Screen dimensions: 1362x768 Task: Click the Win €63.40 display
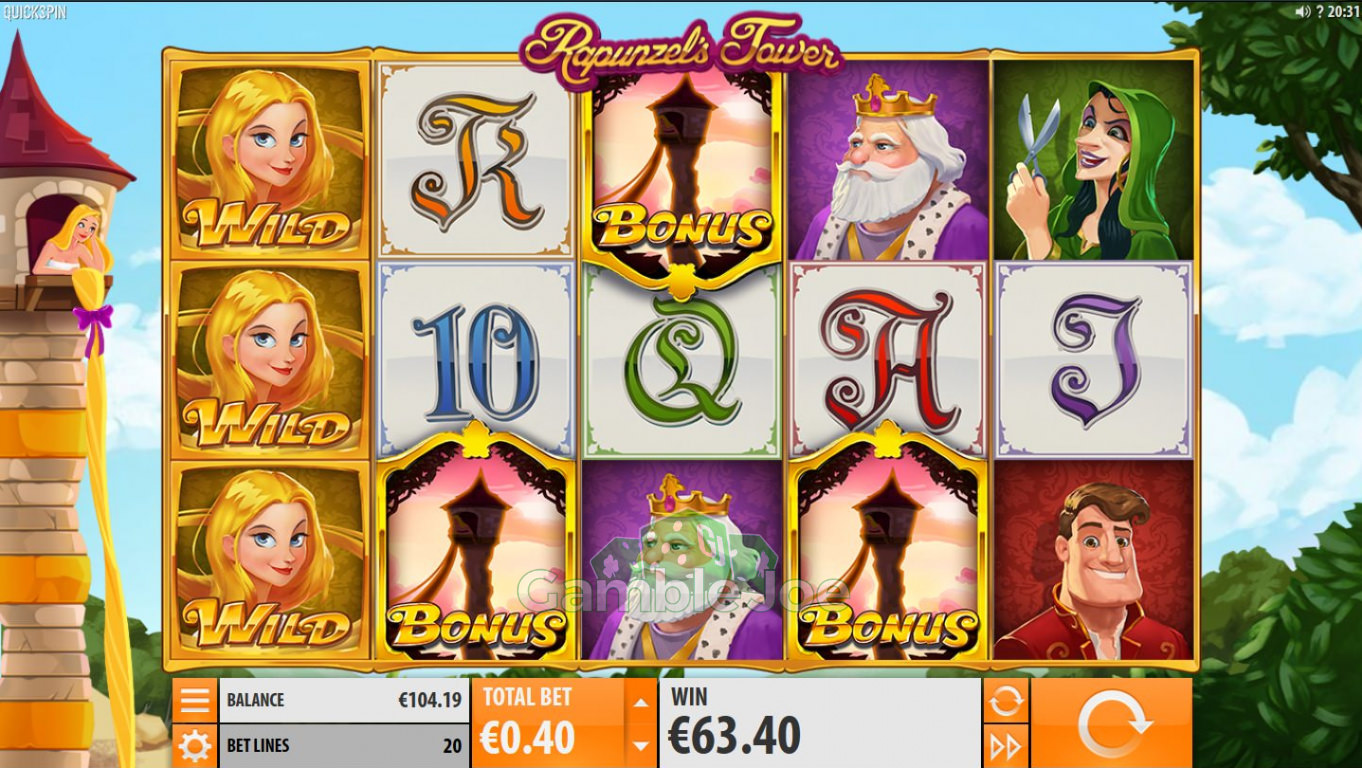tap(820, 723)
